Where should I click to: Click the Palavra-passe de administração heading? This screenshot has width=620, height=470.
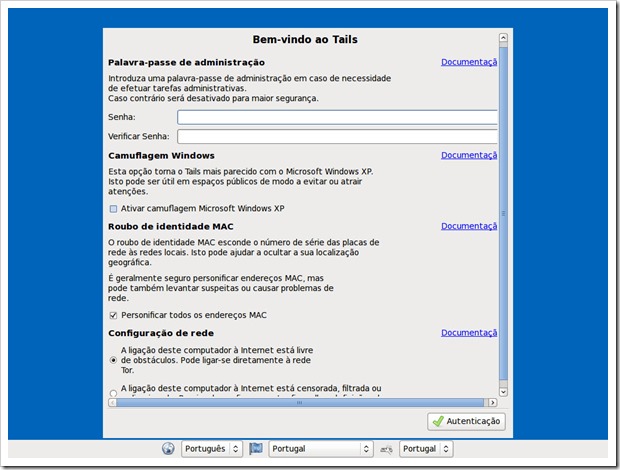187,62
